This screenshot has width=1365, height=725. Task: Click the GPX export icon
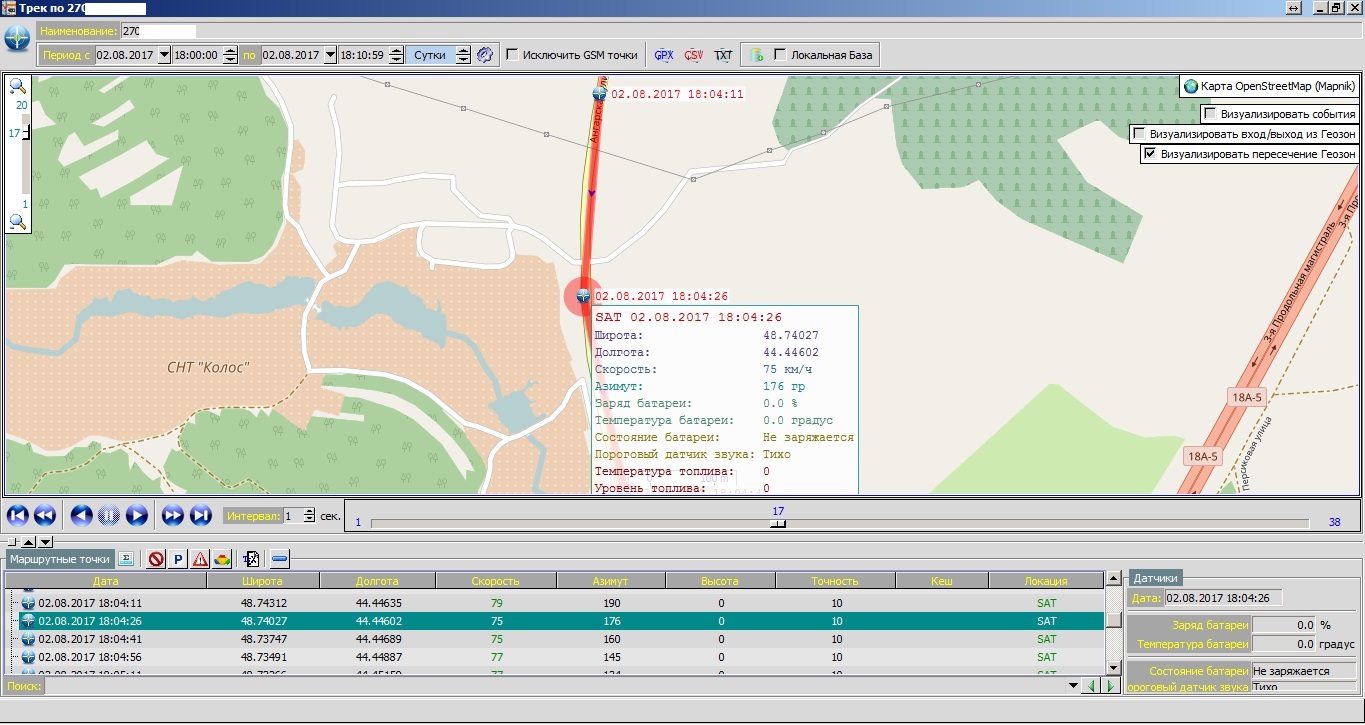coord(664,55)
